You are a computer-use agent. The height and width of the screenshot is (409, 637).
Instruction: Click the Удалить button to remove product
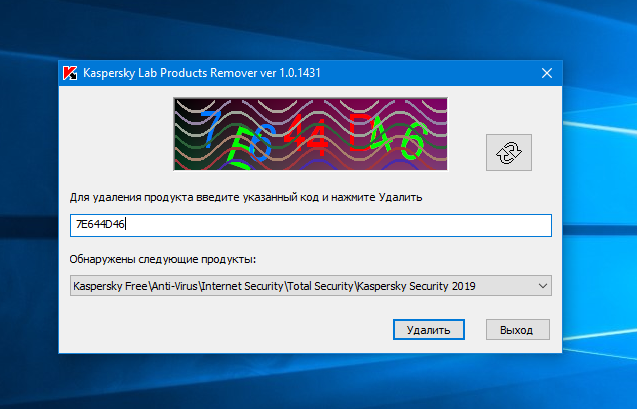[x=429, y=330]
